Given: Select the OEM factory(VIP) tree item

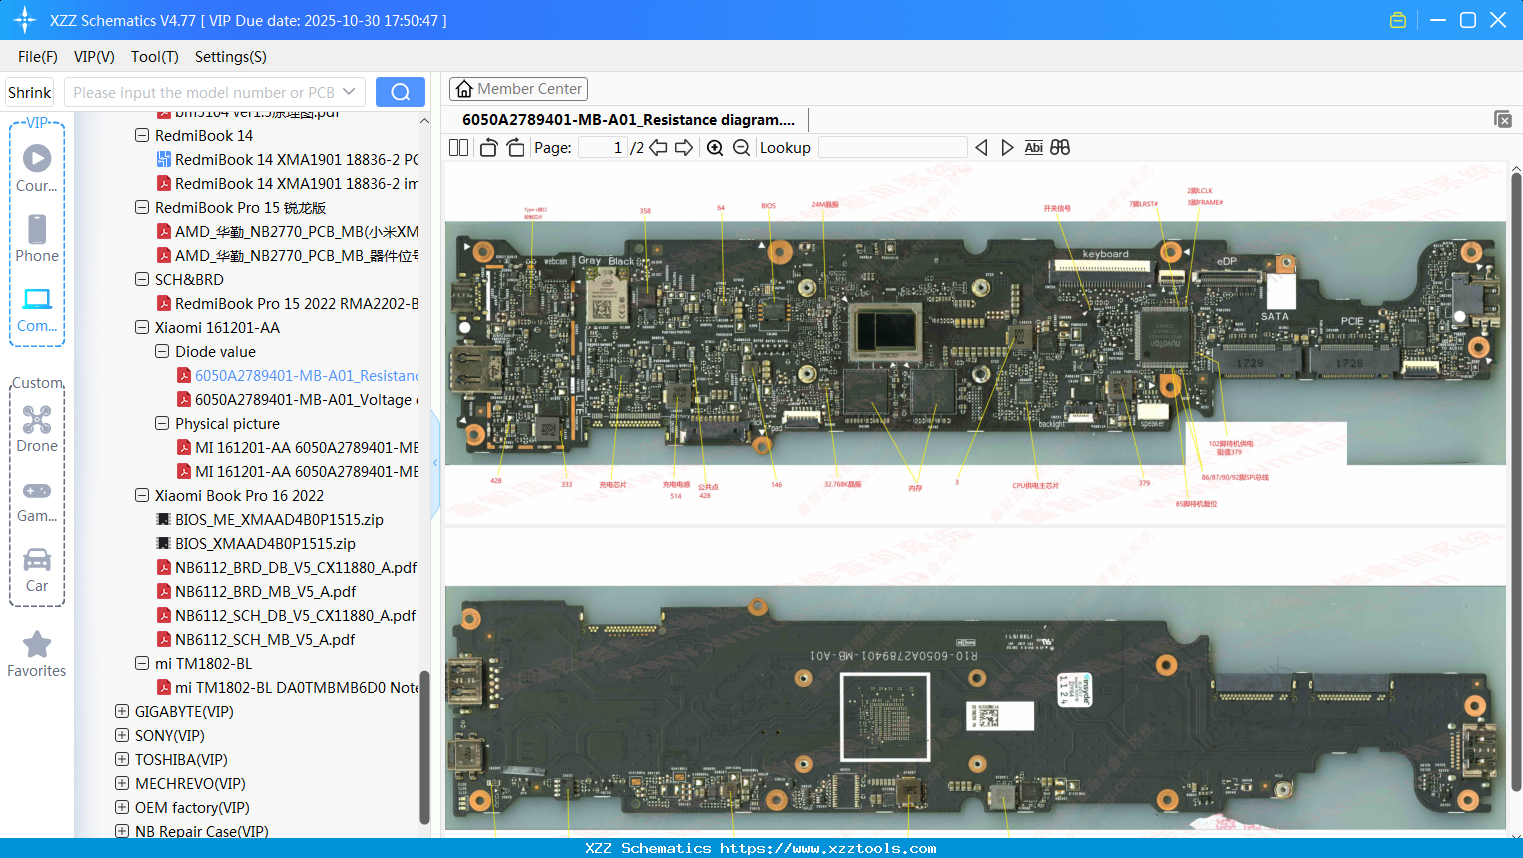Looking at the screenshot, I should click(192, 807).
